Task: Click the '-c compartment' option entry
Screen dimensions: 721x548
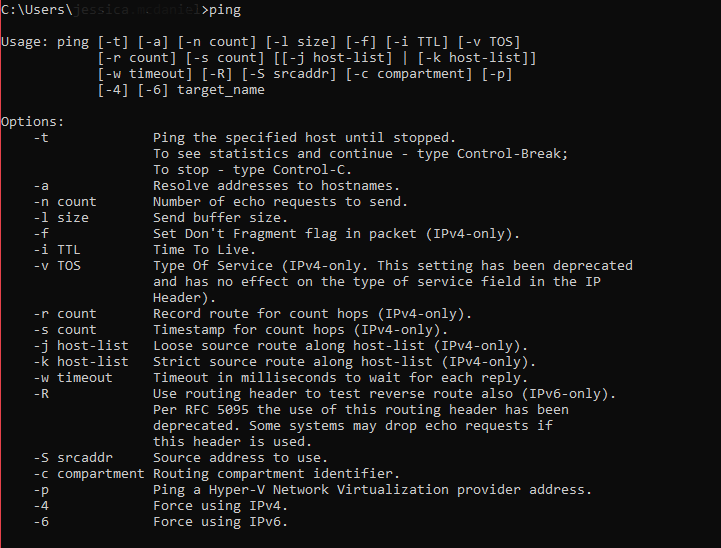Action: click(x=89, y=474)
